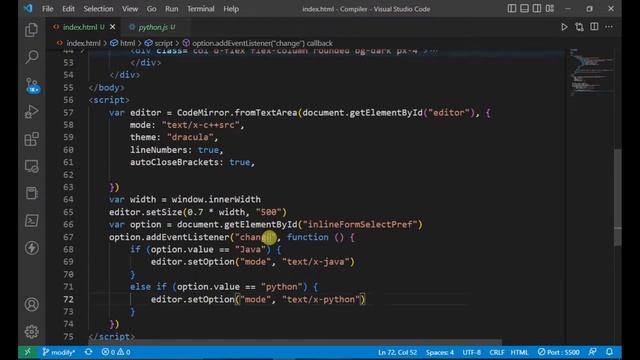Click "text/x-java" string on line 69
Screen dimensions: 640x360
(x=316, y=262)
